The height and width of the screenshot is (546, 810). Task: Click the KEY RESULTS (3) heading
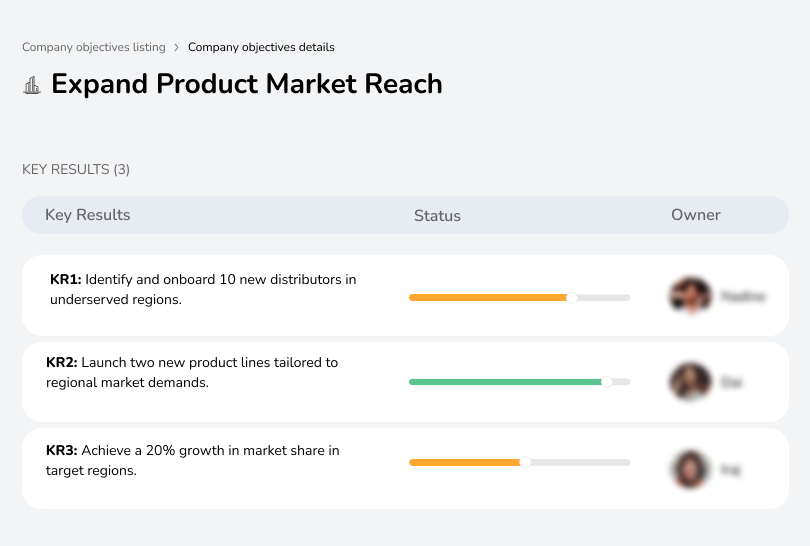click(76, 169)
